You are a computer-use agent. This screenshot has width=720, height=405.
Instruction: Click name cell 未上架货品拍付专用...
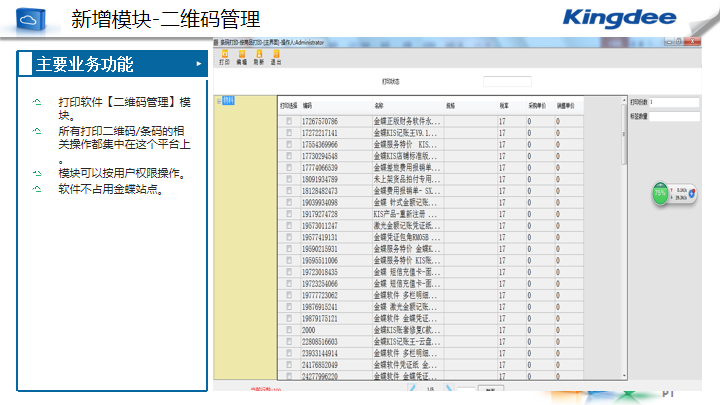[407, 179]
